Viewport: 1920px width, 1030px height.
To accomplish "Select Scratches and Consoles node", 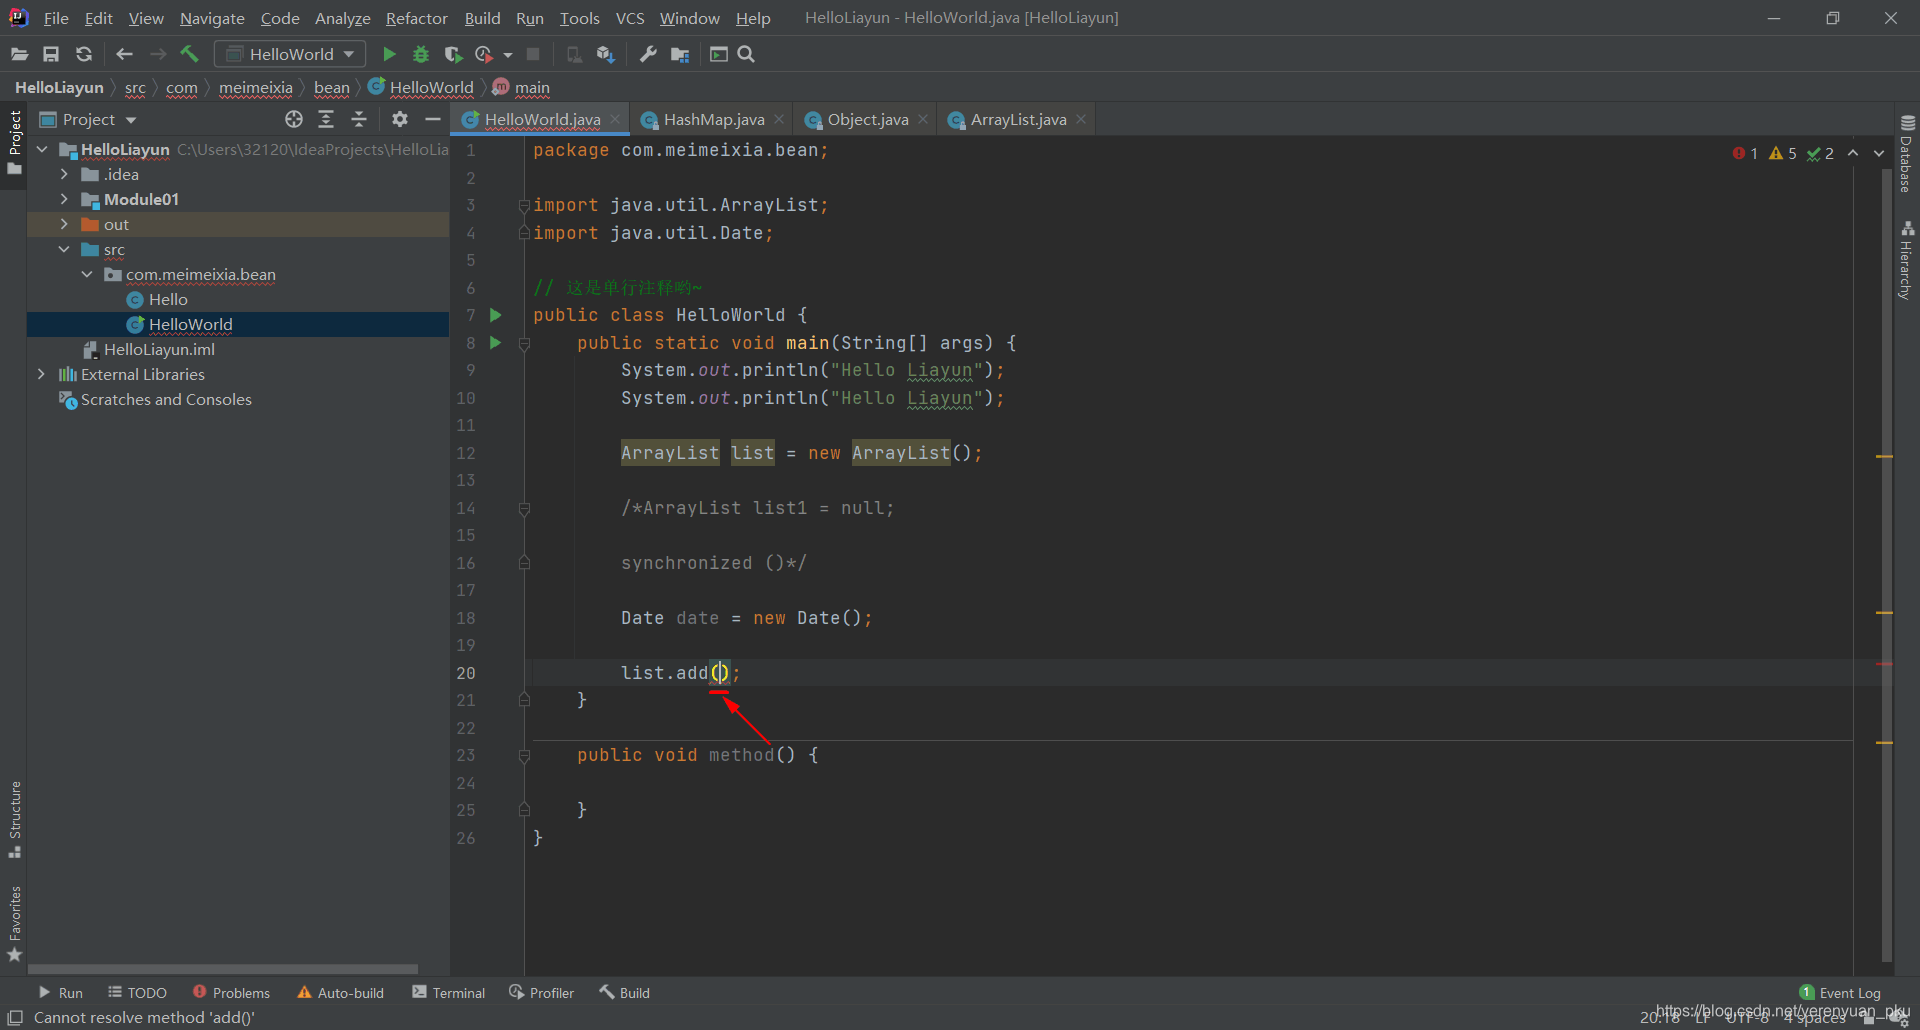I will [166, 399].
